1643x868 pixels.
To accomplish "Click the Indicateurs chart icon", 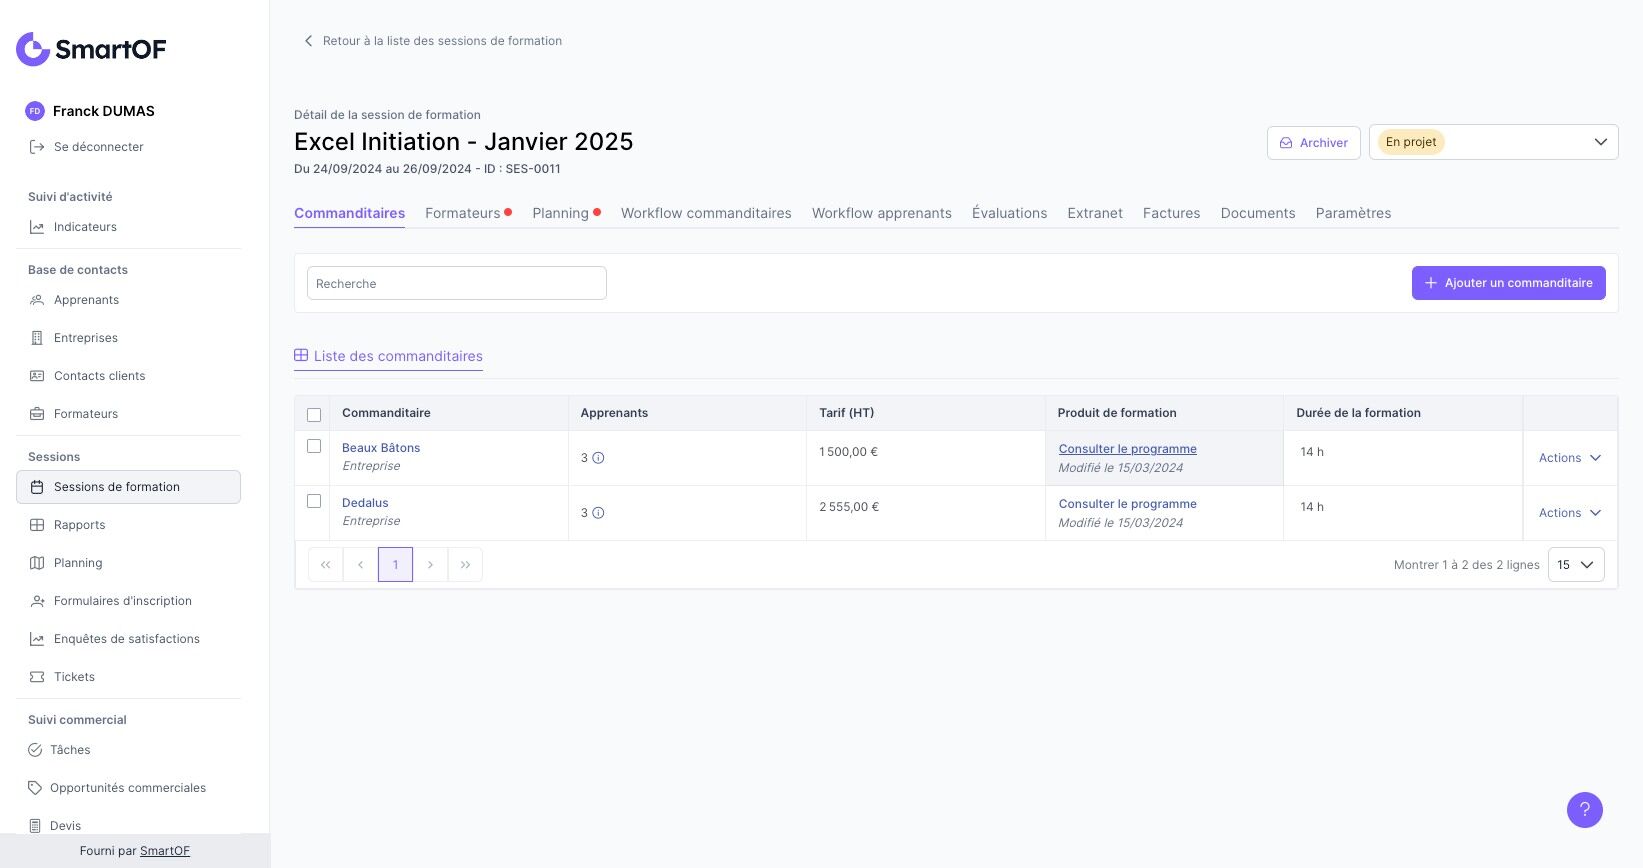I will 37,227.
